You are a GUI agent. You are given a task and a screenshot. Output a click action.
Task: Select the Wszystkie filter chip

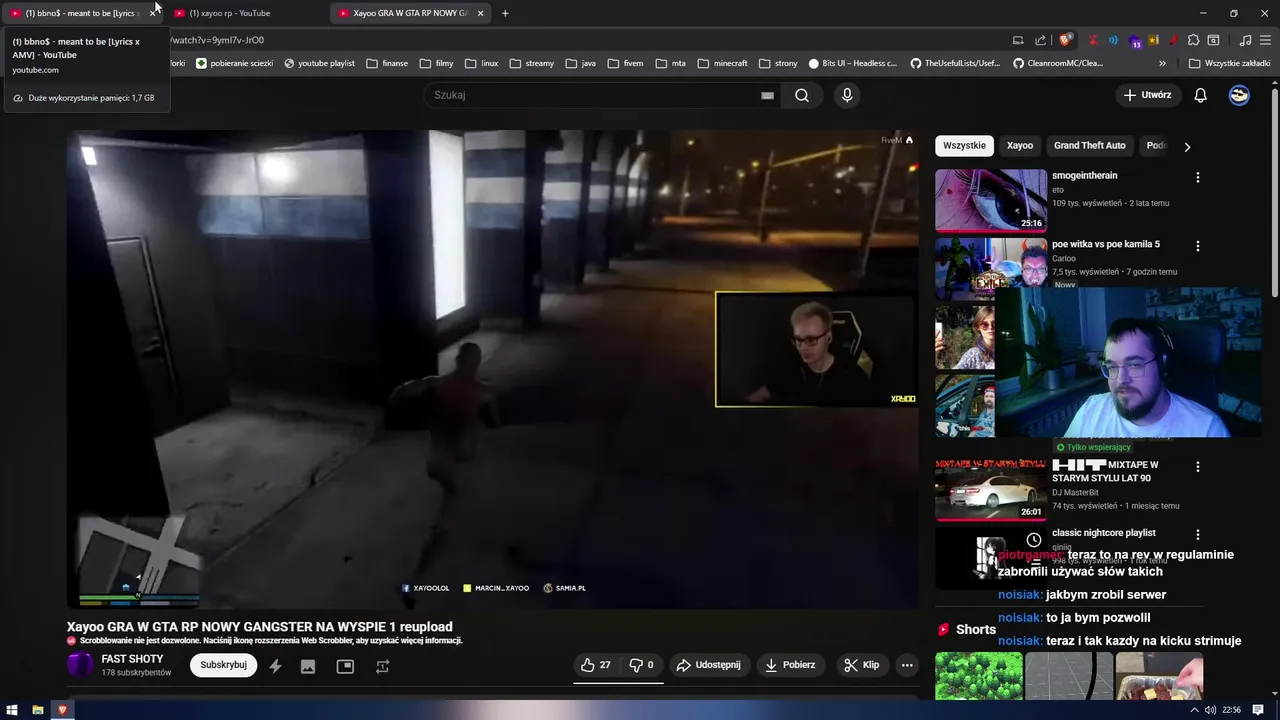[x=964, y=146]
